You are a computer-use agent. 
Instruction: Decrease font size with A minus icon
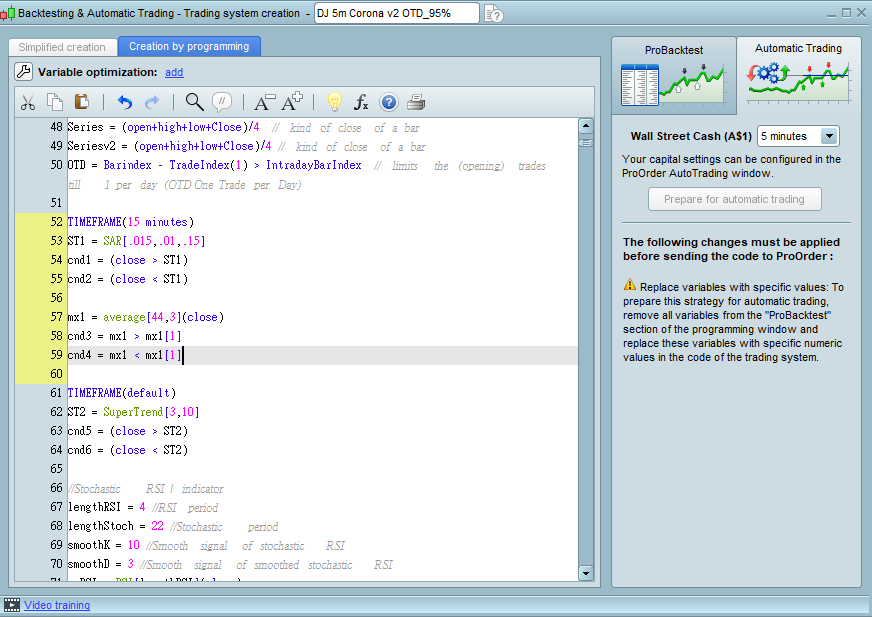[x=264, y=102]
